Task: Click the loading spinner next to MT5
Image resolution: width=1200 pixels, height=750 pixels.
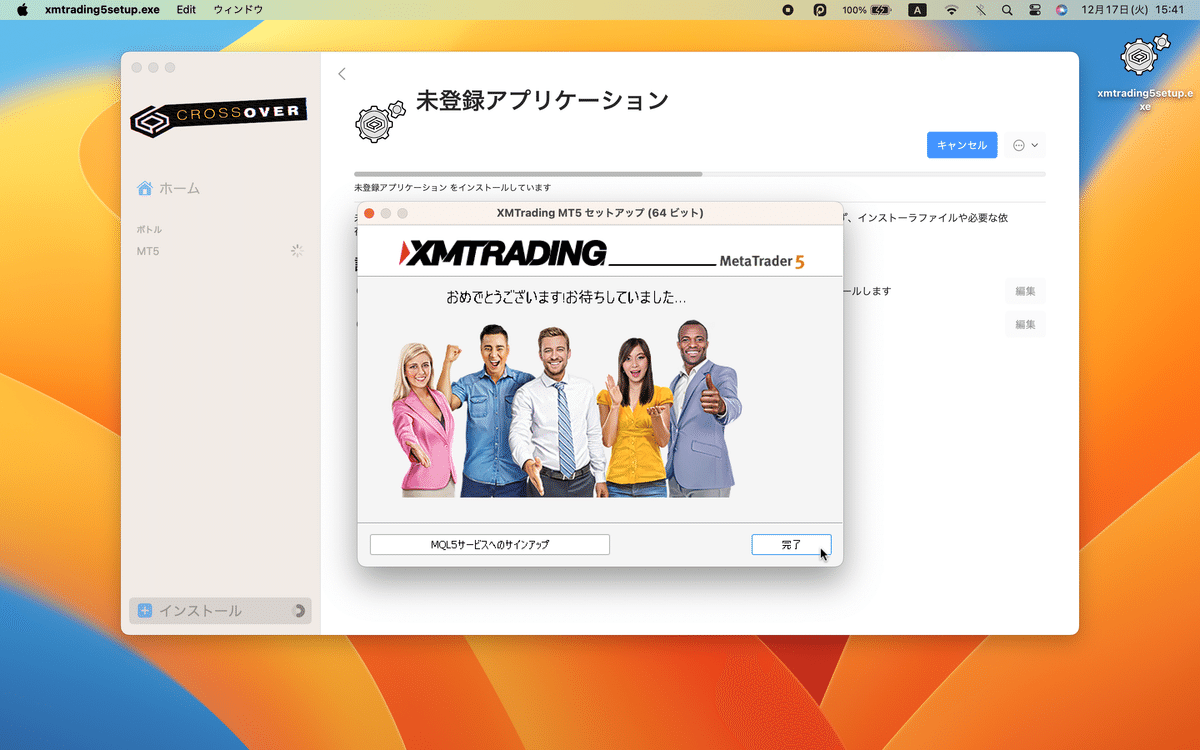Action: coord(296,251)
